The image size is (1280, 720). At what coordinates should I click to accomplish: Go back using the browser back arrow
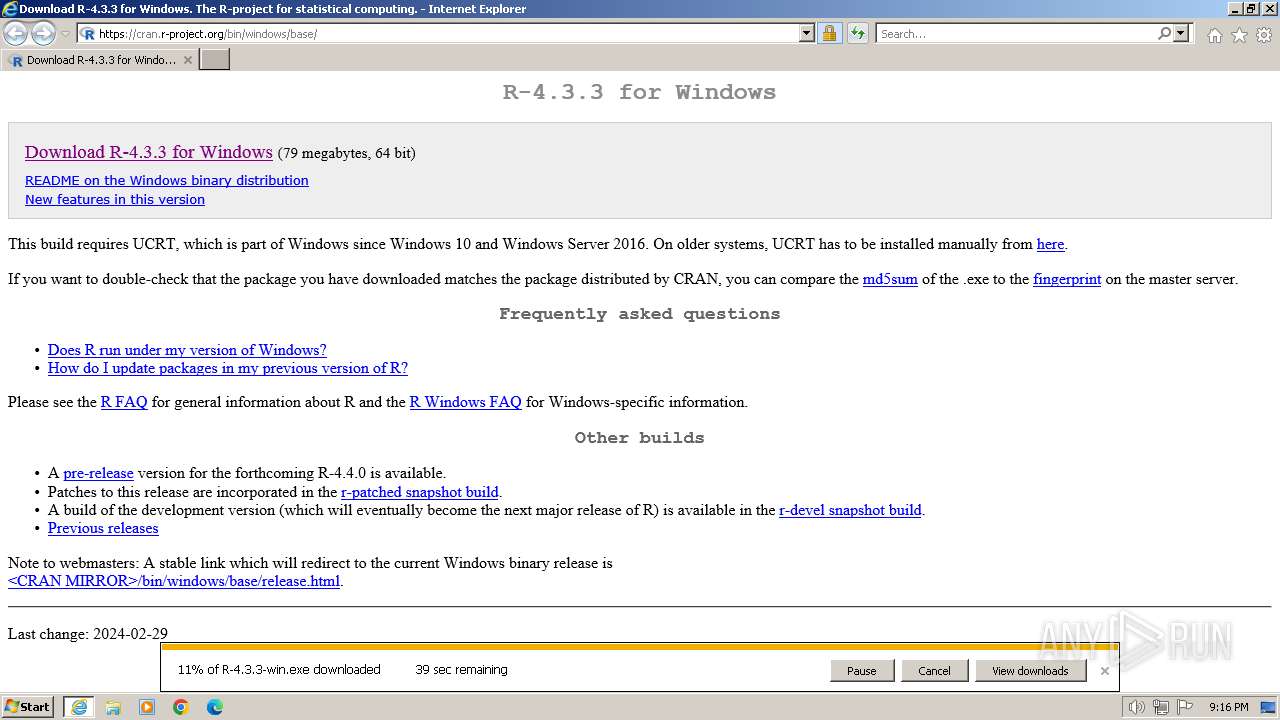tap(15, 33)
